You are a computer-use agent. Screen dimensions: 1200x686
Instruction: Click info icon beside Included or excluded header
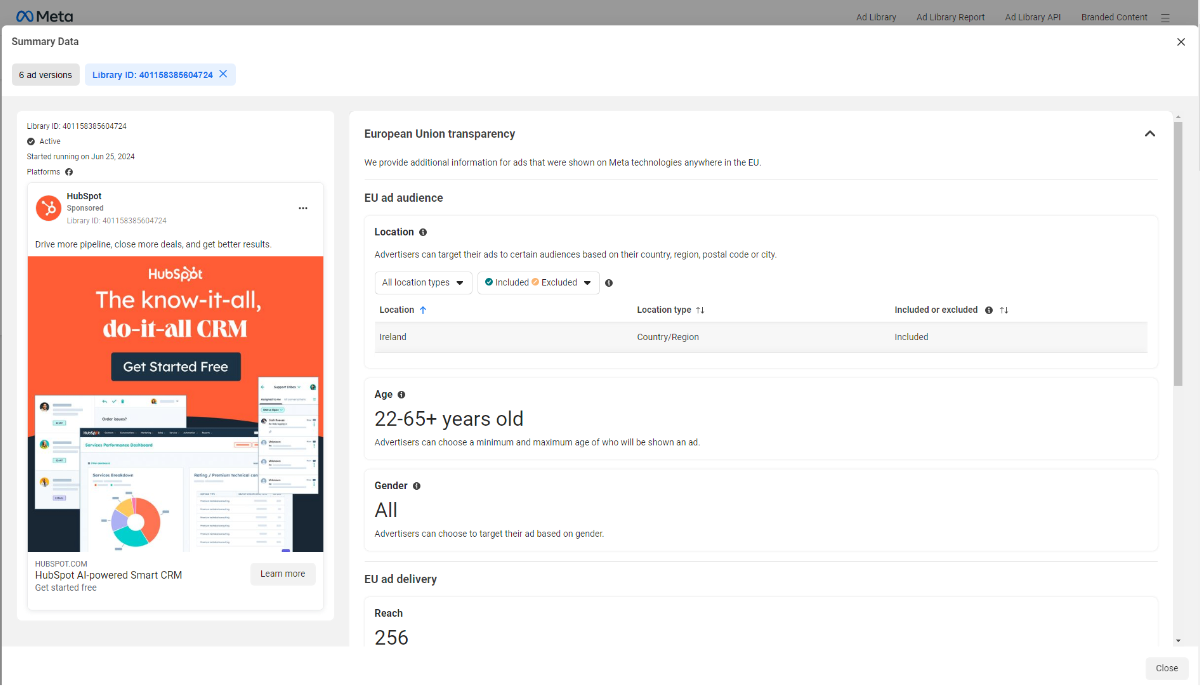[989, 310]
